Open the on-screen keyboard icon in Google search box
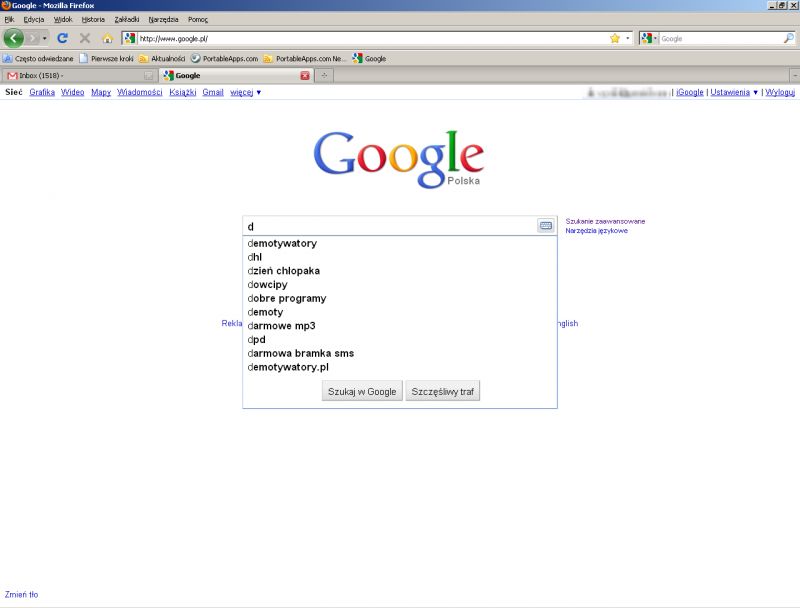800x608 pixels. 545,225
